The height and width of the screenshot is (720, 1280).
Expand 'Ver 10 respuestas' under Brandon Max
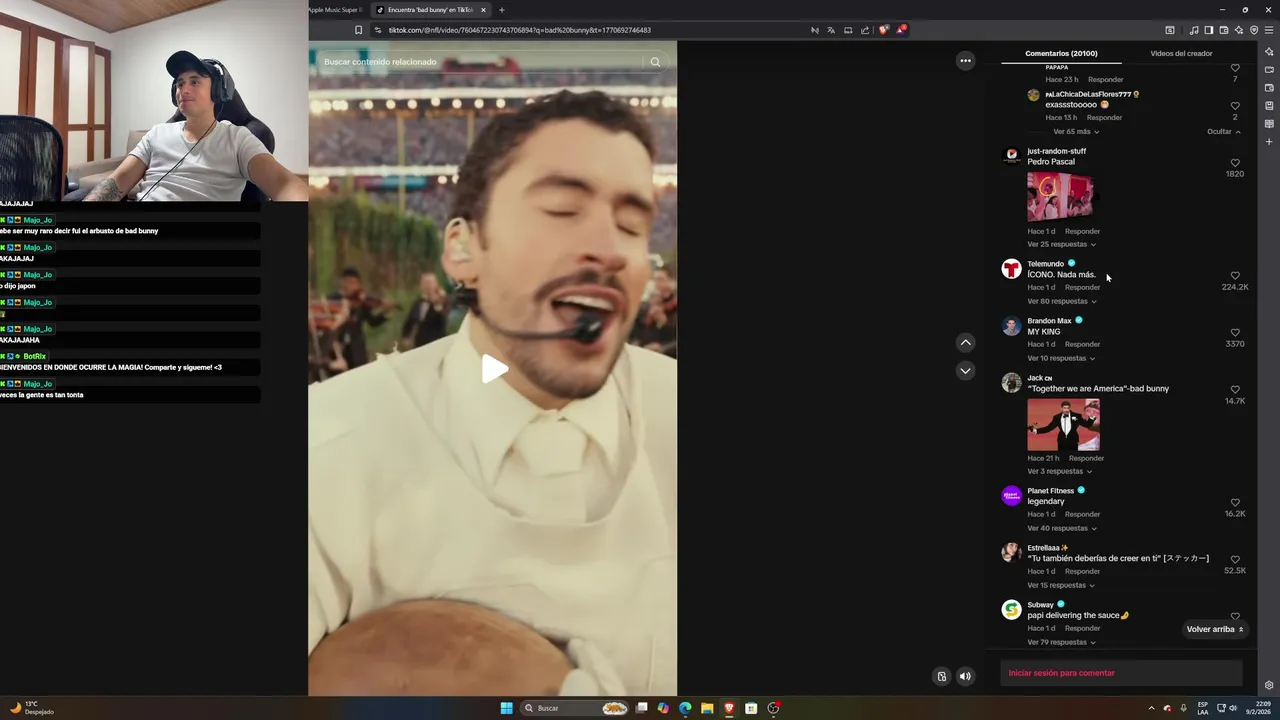[x=1061, y=358]
